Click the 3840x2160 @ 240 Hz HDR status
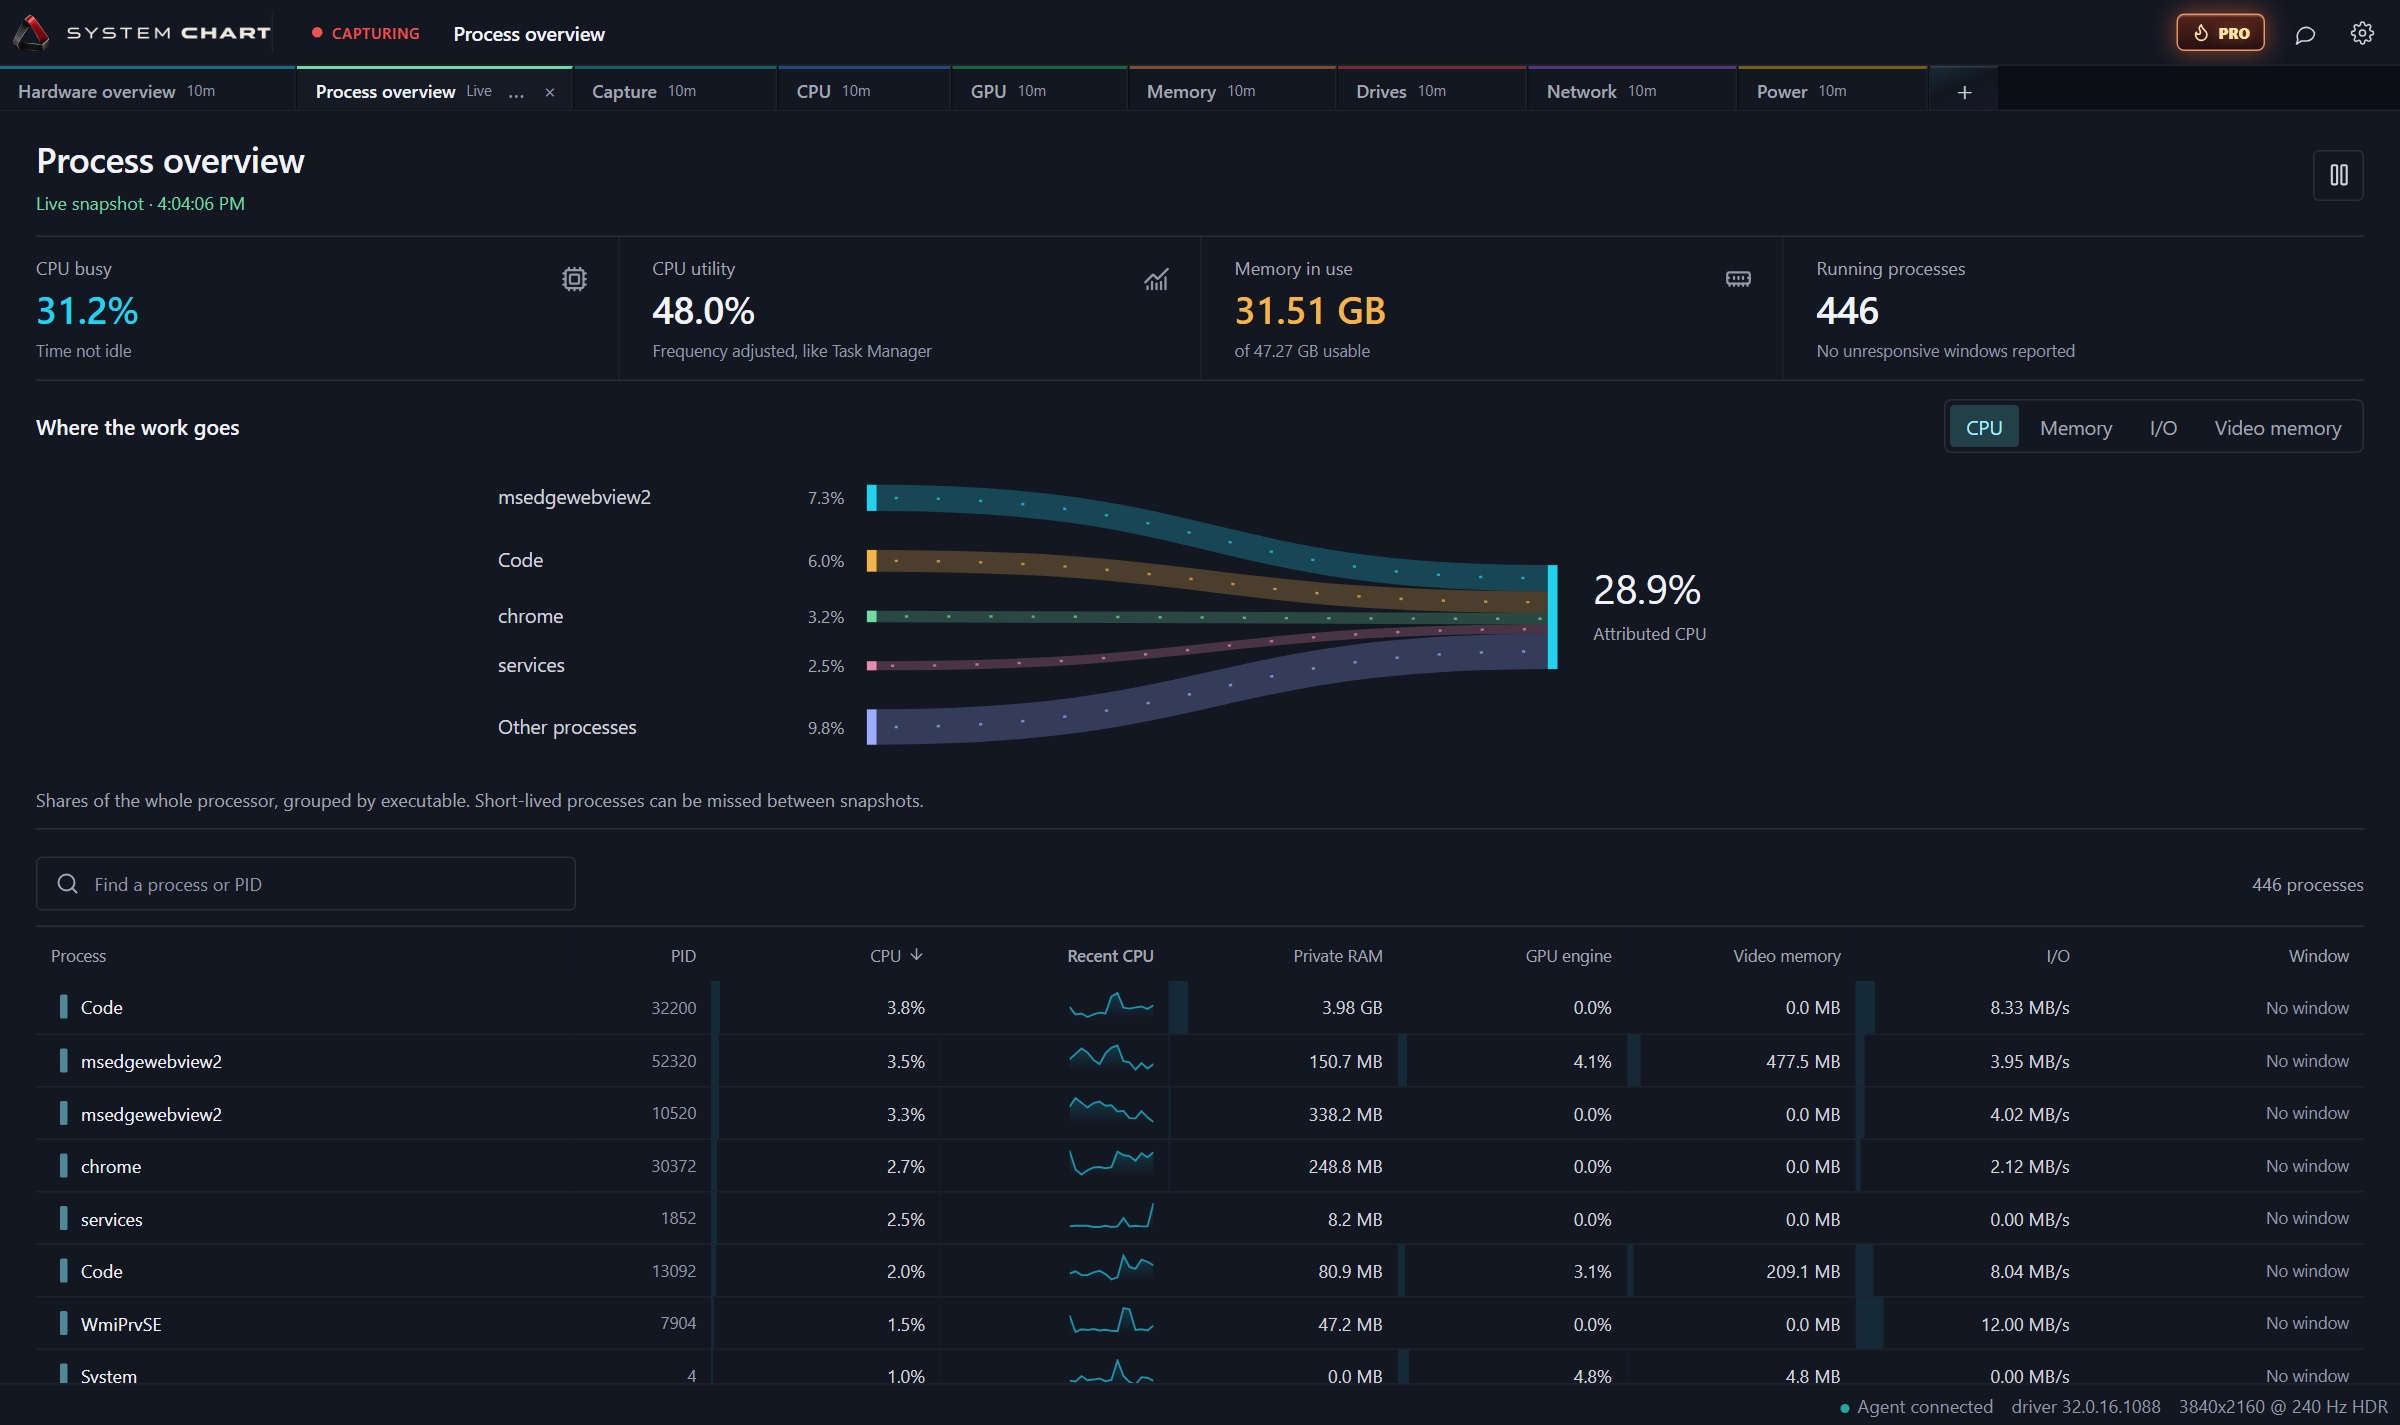Viewport: 2400px width, 1425px height. [x=2283, y=1407]
